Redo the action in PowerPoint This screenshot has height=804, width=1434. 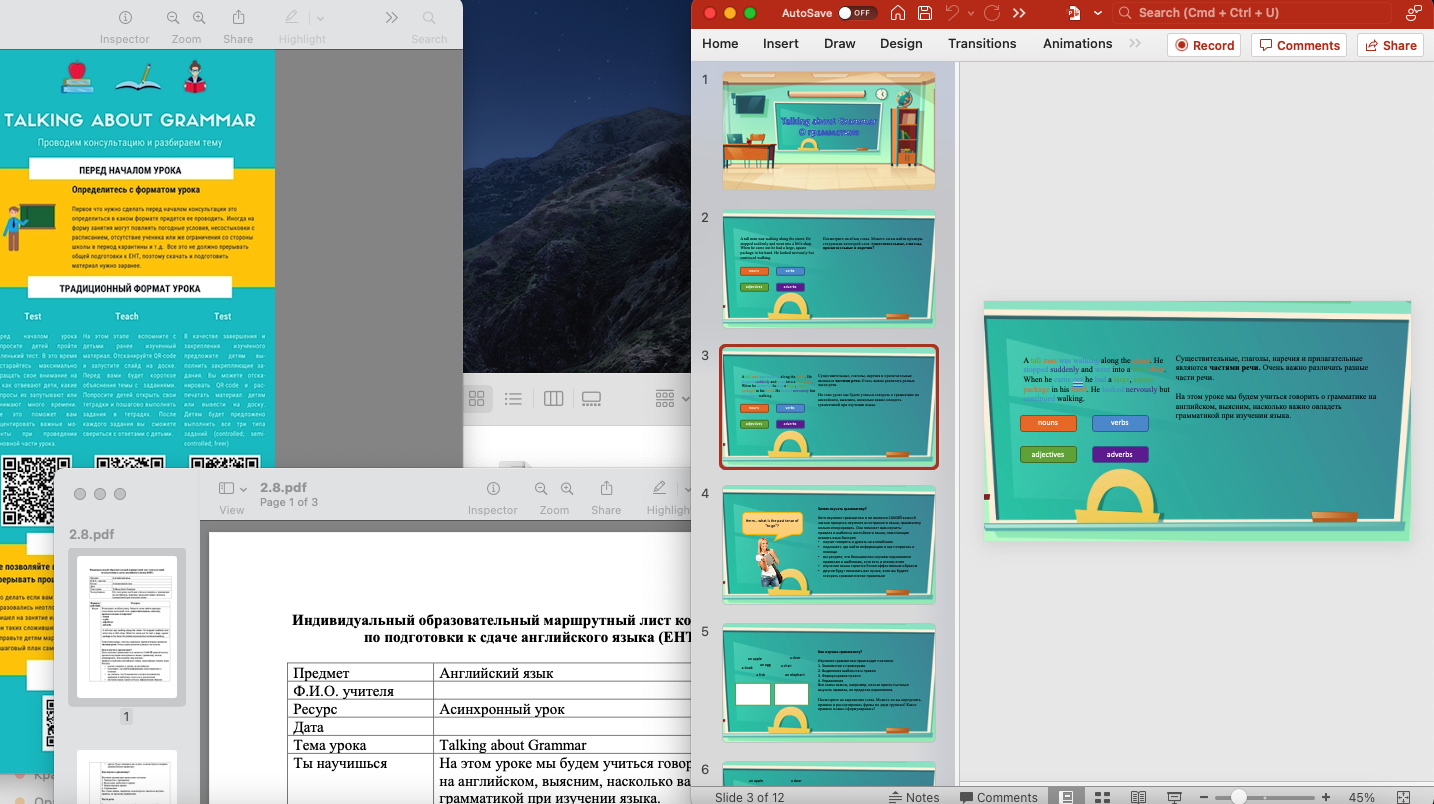click(991, 13)
